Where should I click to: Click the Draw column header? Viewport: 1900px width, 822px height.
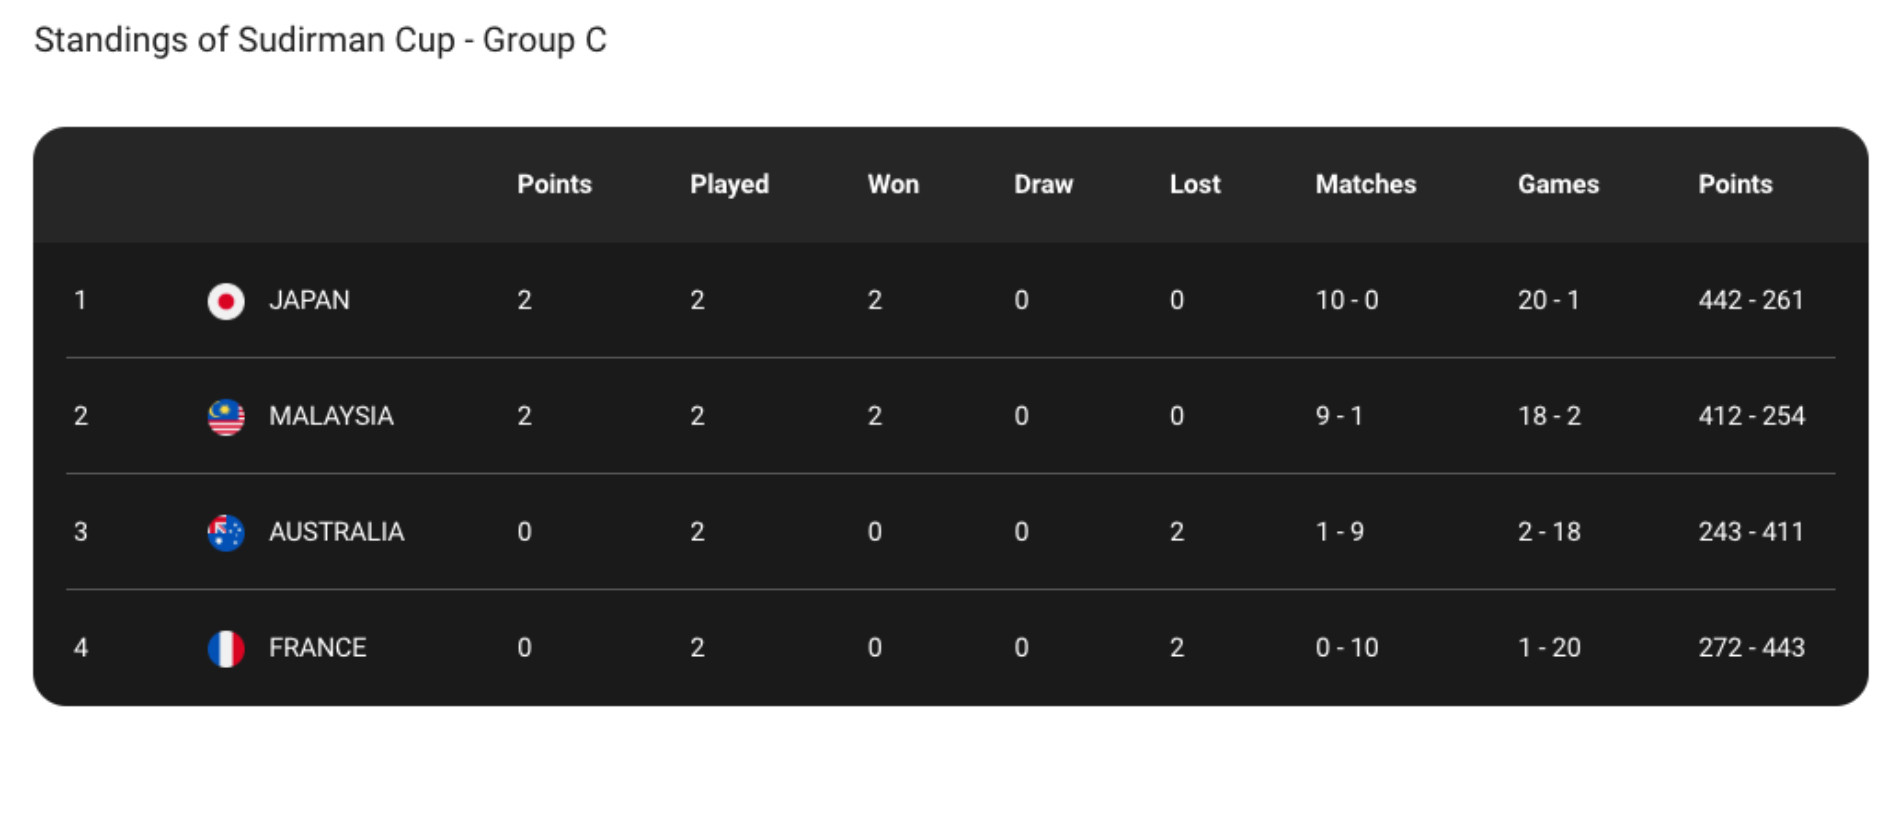pos(1043,184)
